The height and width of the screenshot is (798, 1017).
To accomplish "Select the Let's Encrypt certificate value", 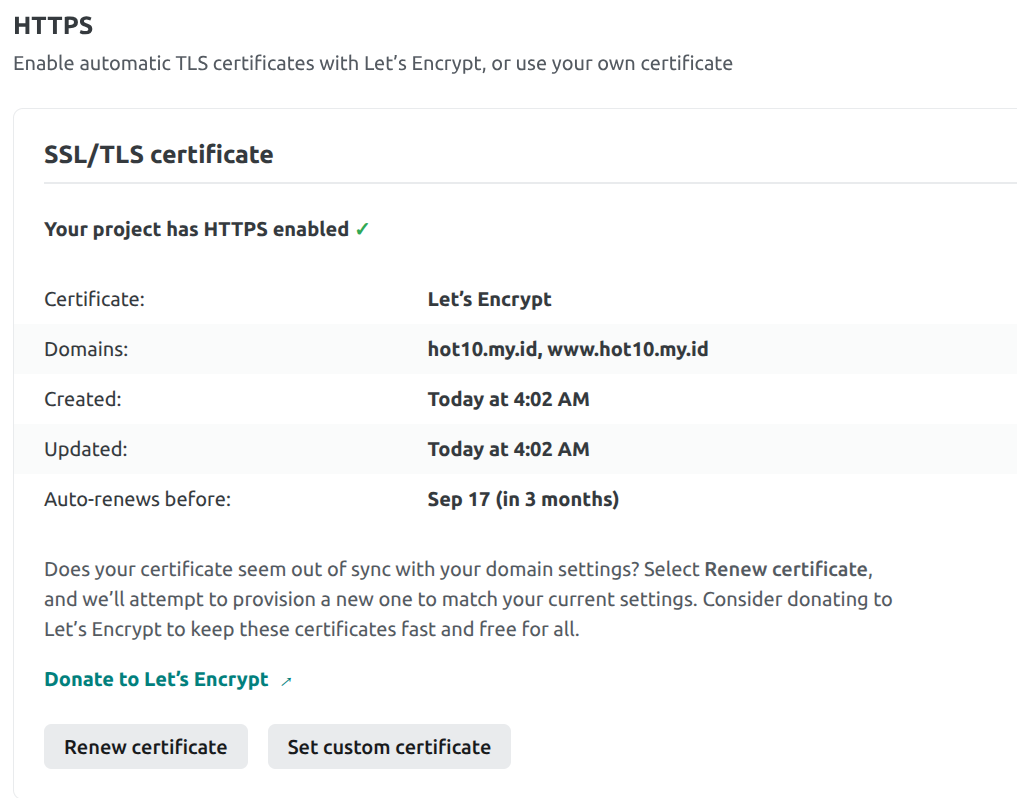I will (x=490, y=299).
